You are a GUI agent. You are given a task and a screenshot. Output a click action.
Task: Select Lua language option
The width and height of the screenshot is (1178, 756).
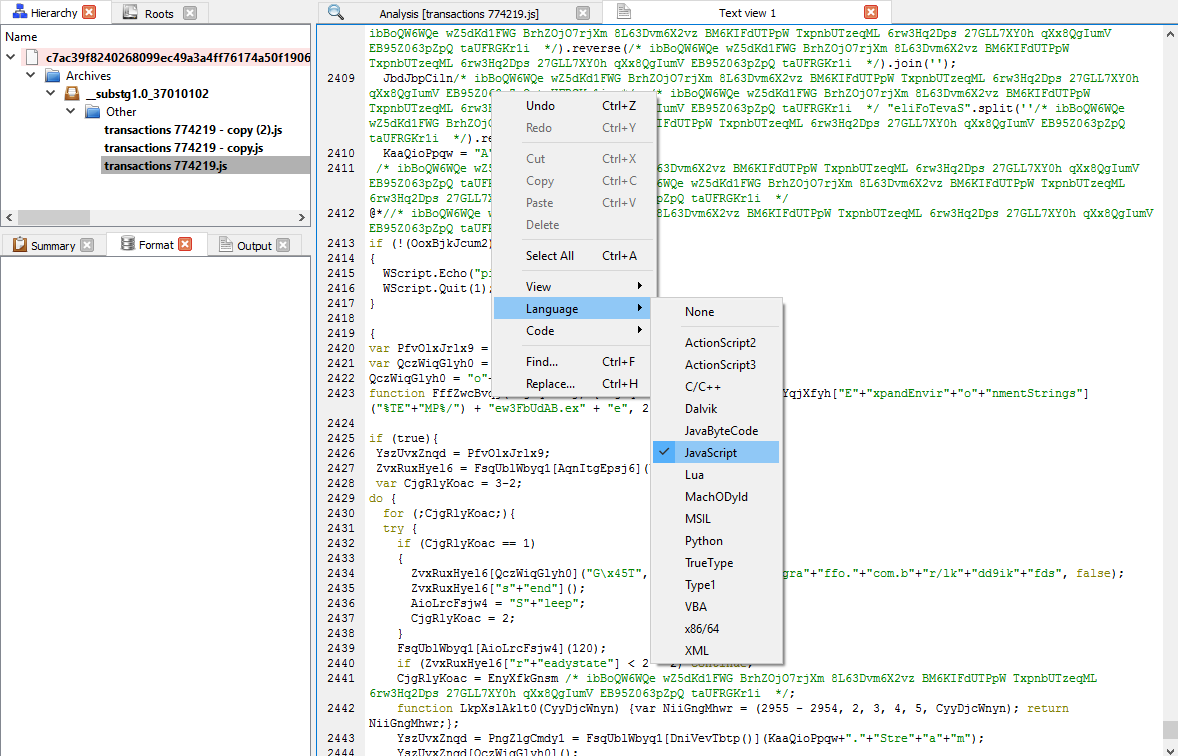(716, 474)
